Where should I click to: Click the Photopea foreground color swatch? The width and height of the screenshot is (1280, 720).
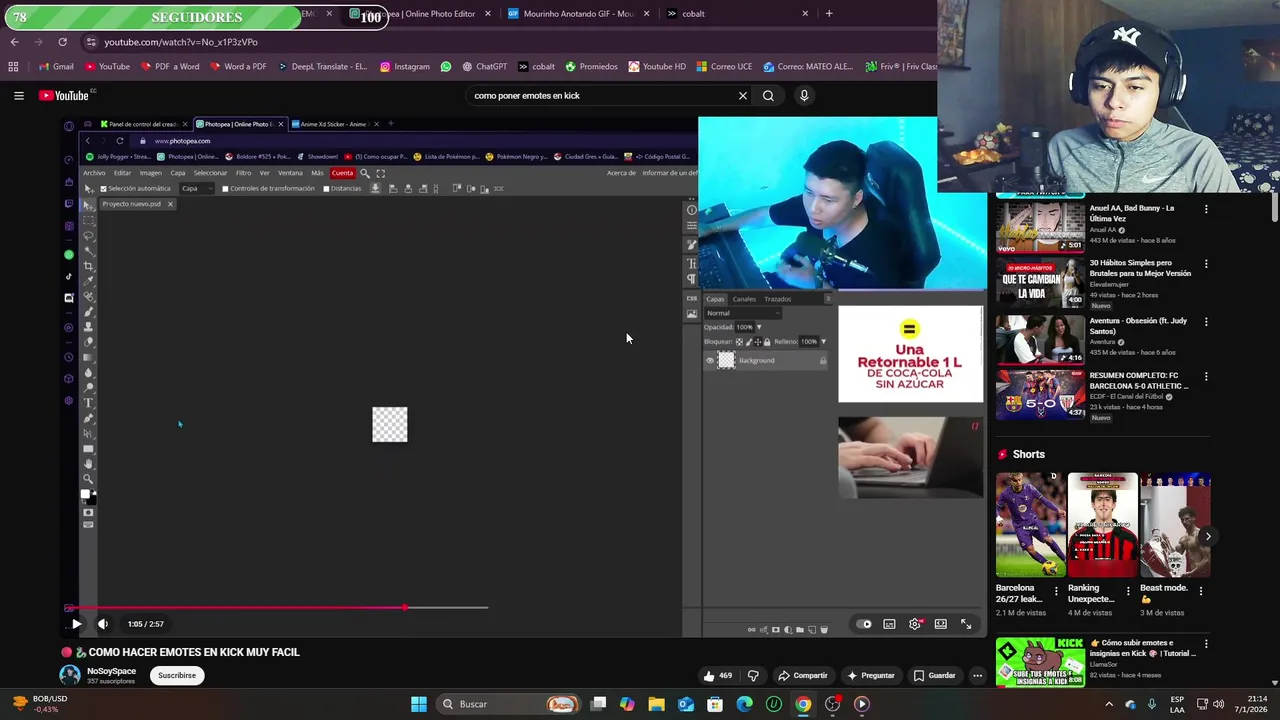tap(85, 494)
